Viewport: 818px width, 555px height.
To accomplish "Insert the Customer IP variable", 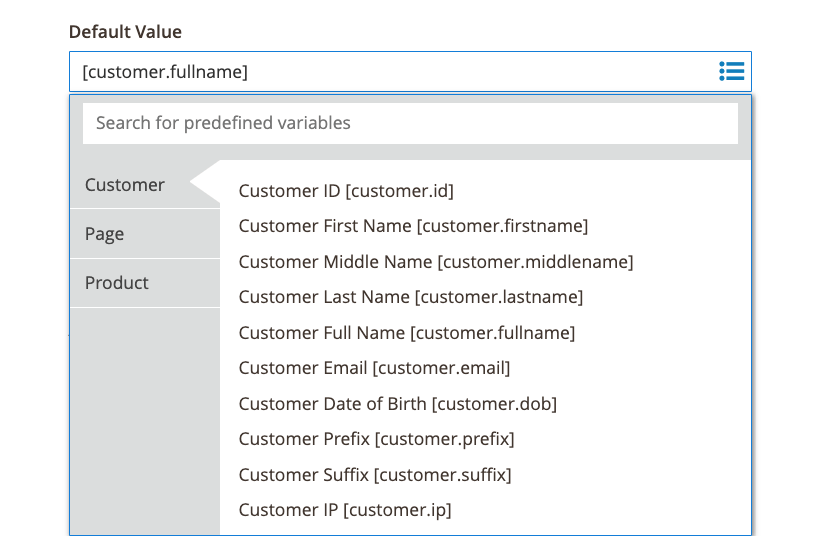I will point(345,510).
